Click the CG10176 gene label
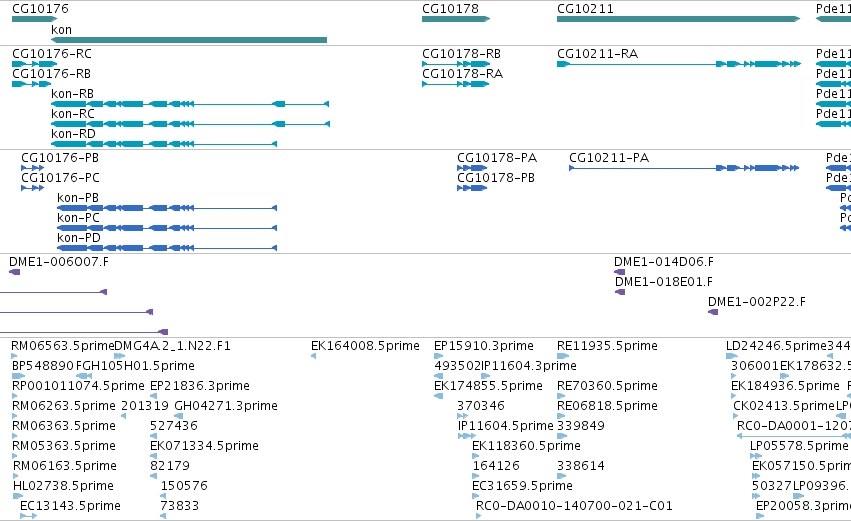 point(40,9)
